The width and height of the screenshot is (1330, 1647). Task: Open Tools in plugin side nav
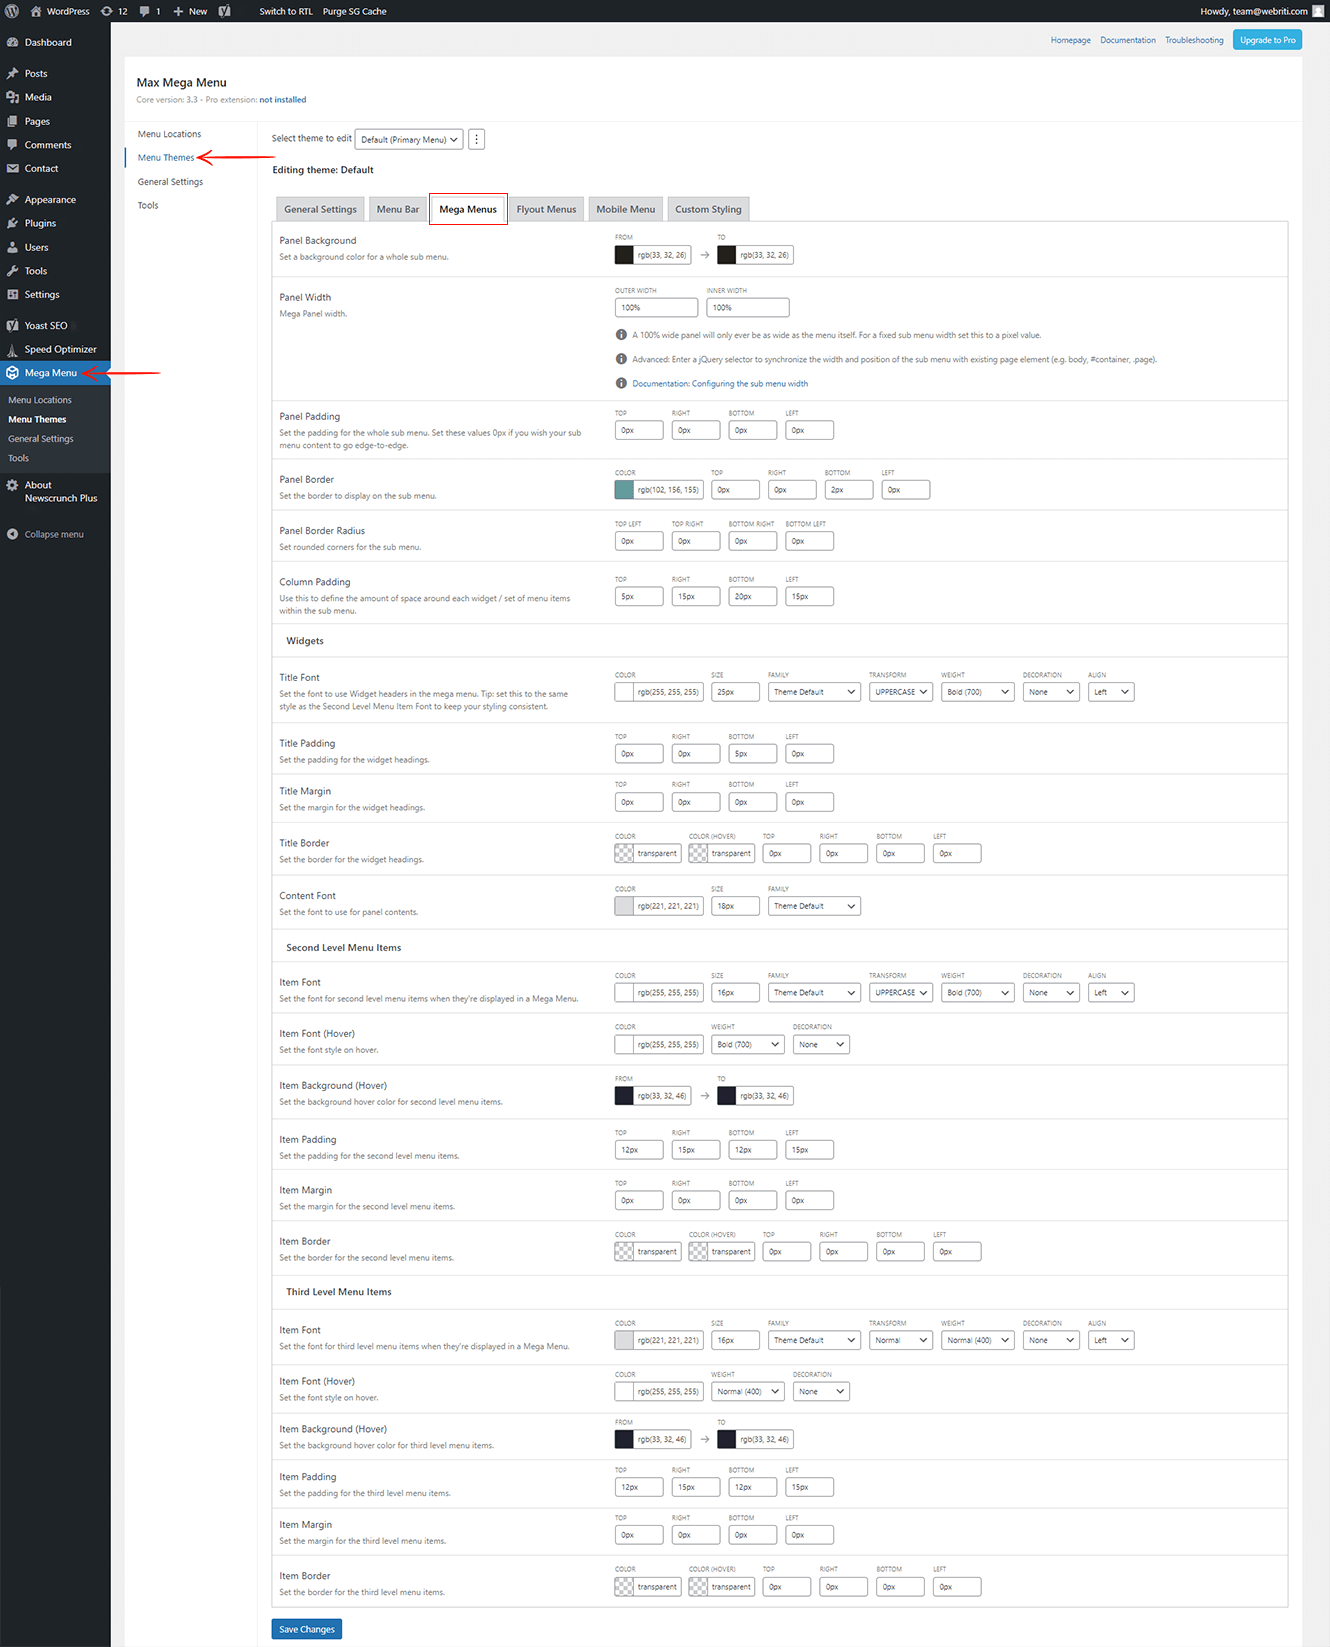(148, 205)
